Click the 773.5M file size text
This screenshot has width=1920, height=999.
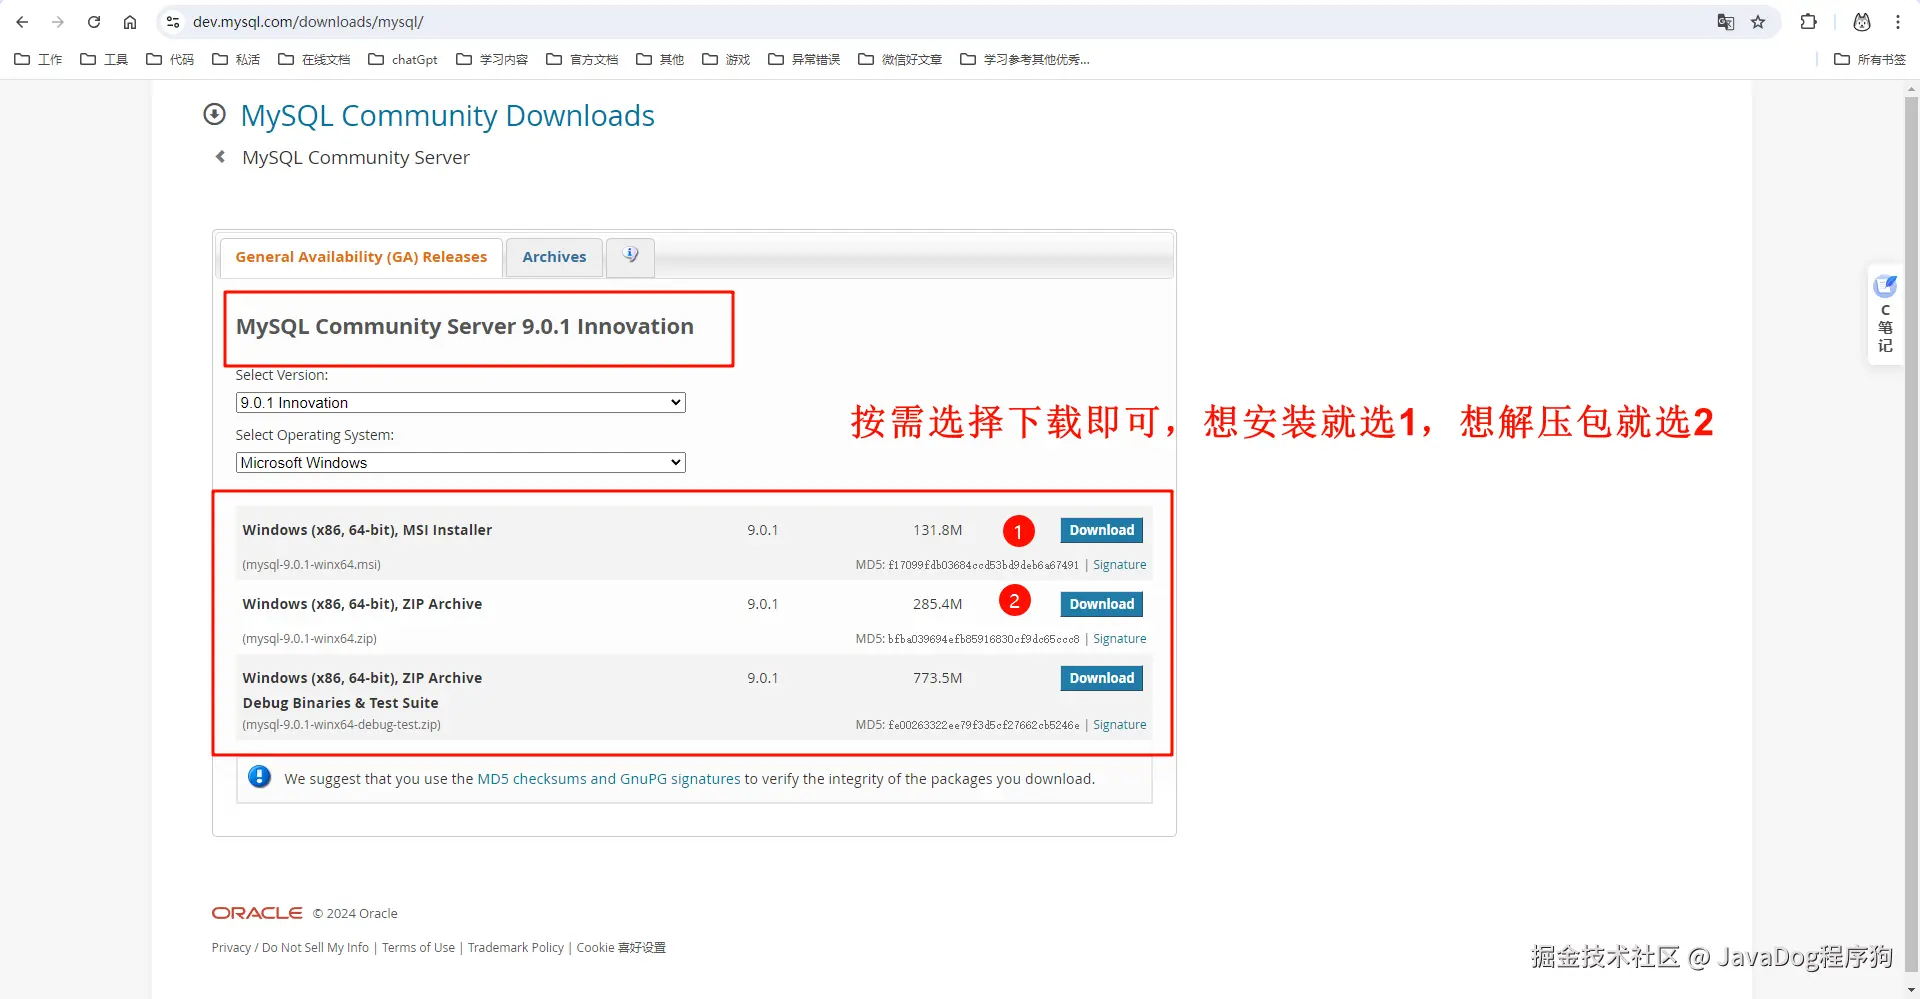937,678
